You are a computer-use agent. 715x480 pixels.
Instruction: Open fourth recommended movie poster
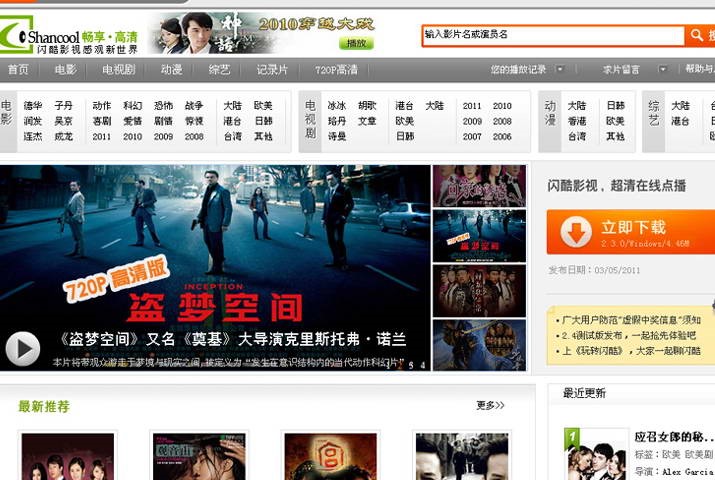(462, 456)
